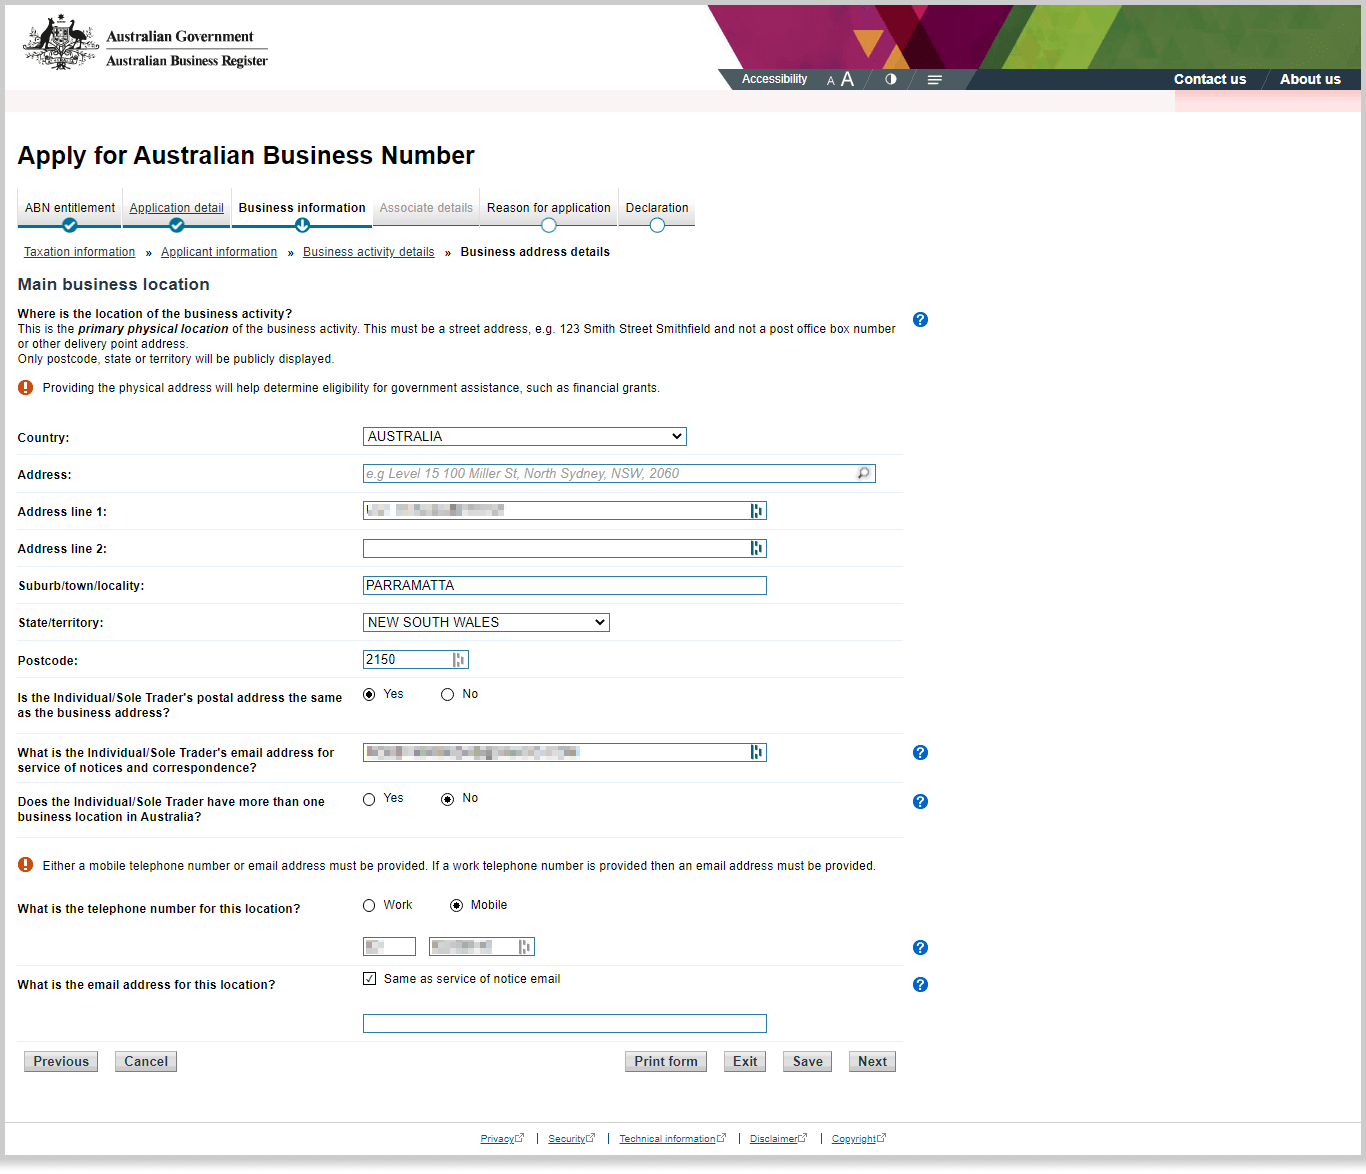Click the Suburb/town/locality field
The width and height of the screenshot is (1366, 1174).
coord(564,586)
